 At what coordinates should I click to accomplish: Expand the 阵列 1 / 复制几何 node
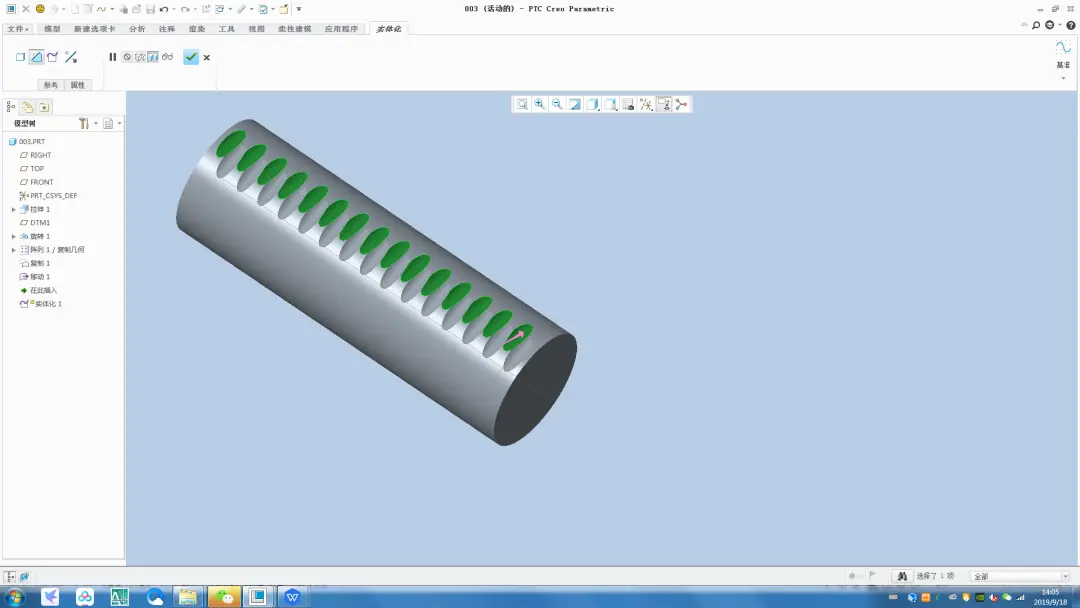click(x=14, y=250)
